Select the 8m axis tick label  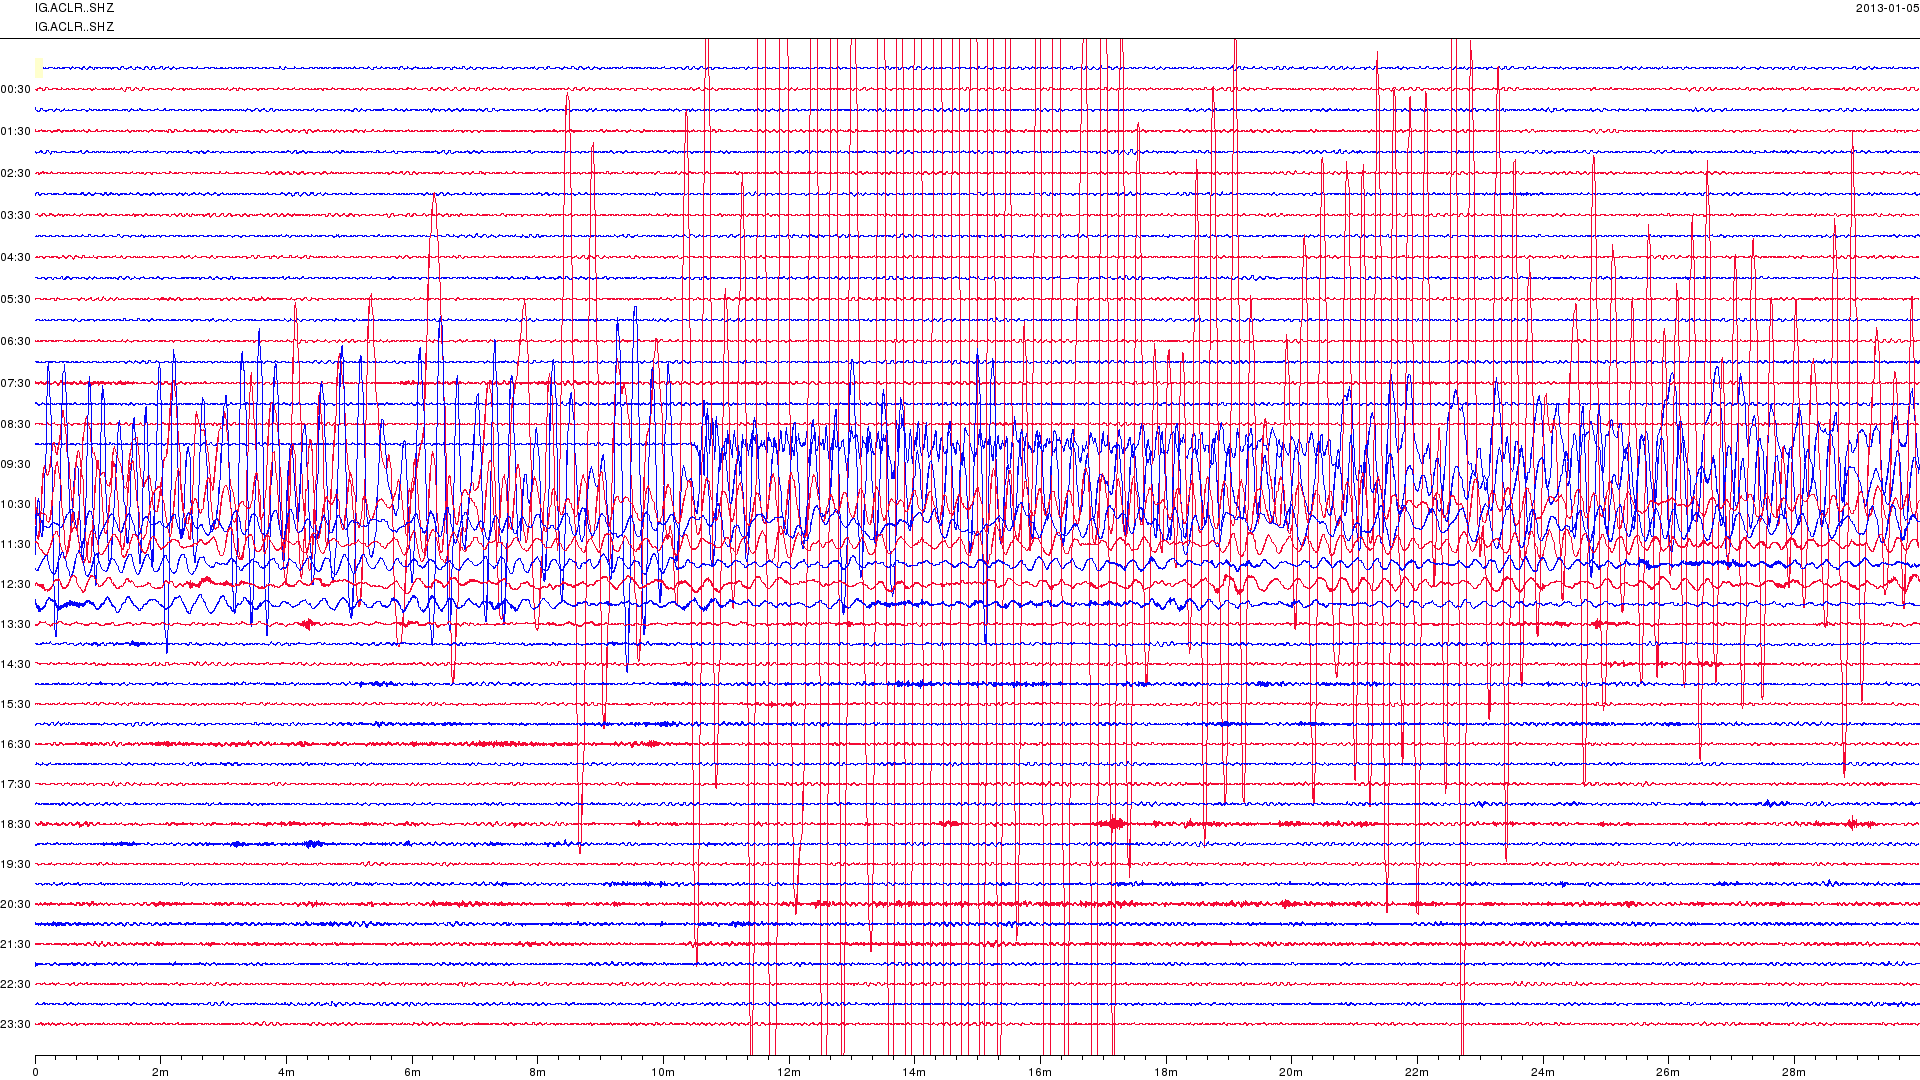click(538, 1073)
